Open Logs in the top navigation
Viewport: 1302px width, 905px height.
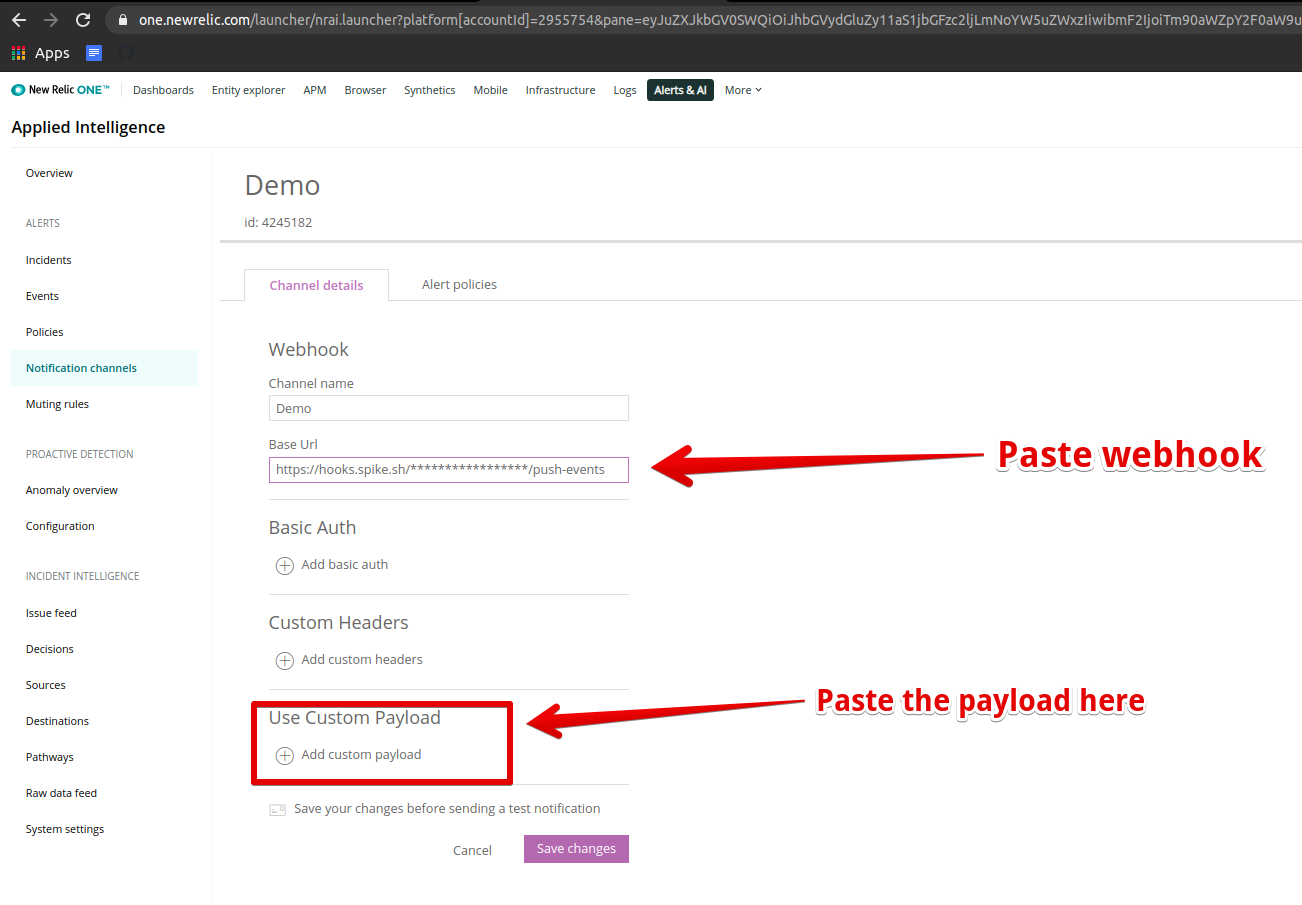coord(625,90)
